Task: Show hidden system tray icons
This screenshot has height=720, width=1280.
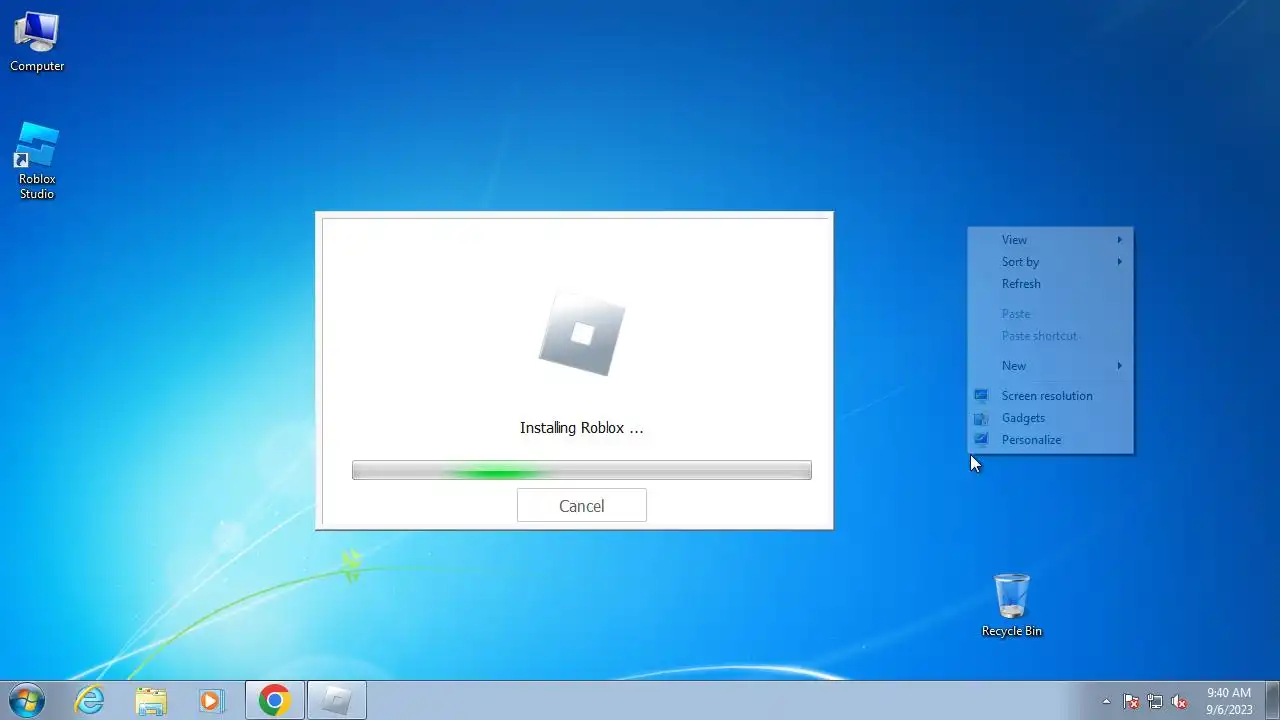Action: point(1106,701)
